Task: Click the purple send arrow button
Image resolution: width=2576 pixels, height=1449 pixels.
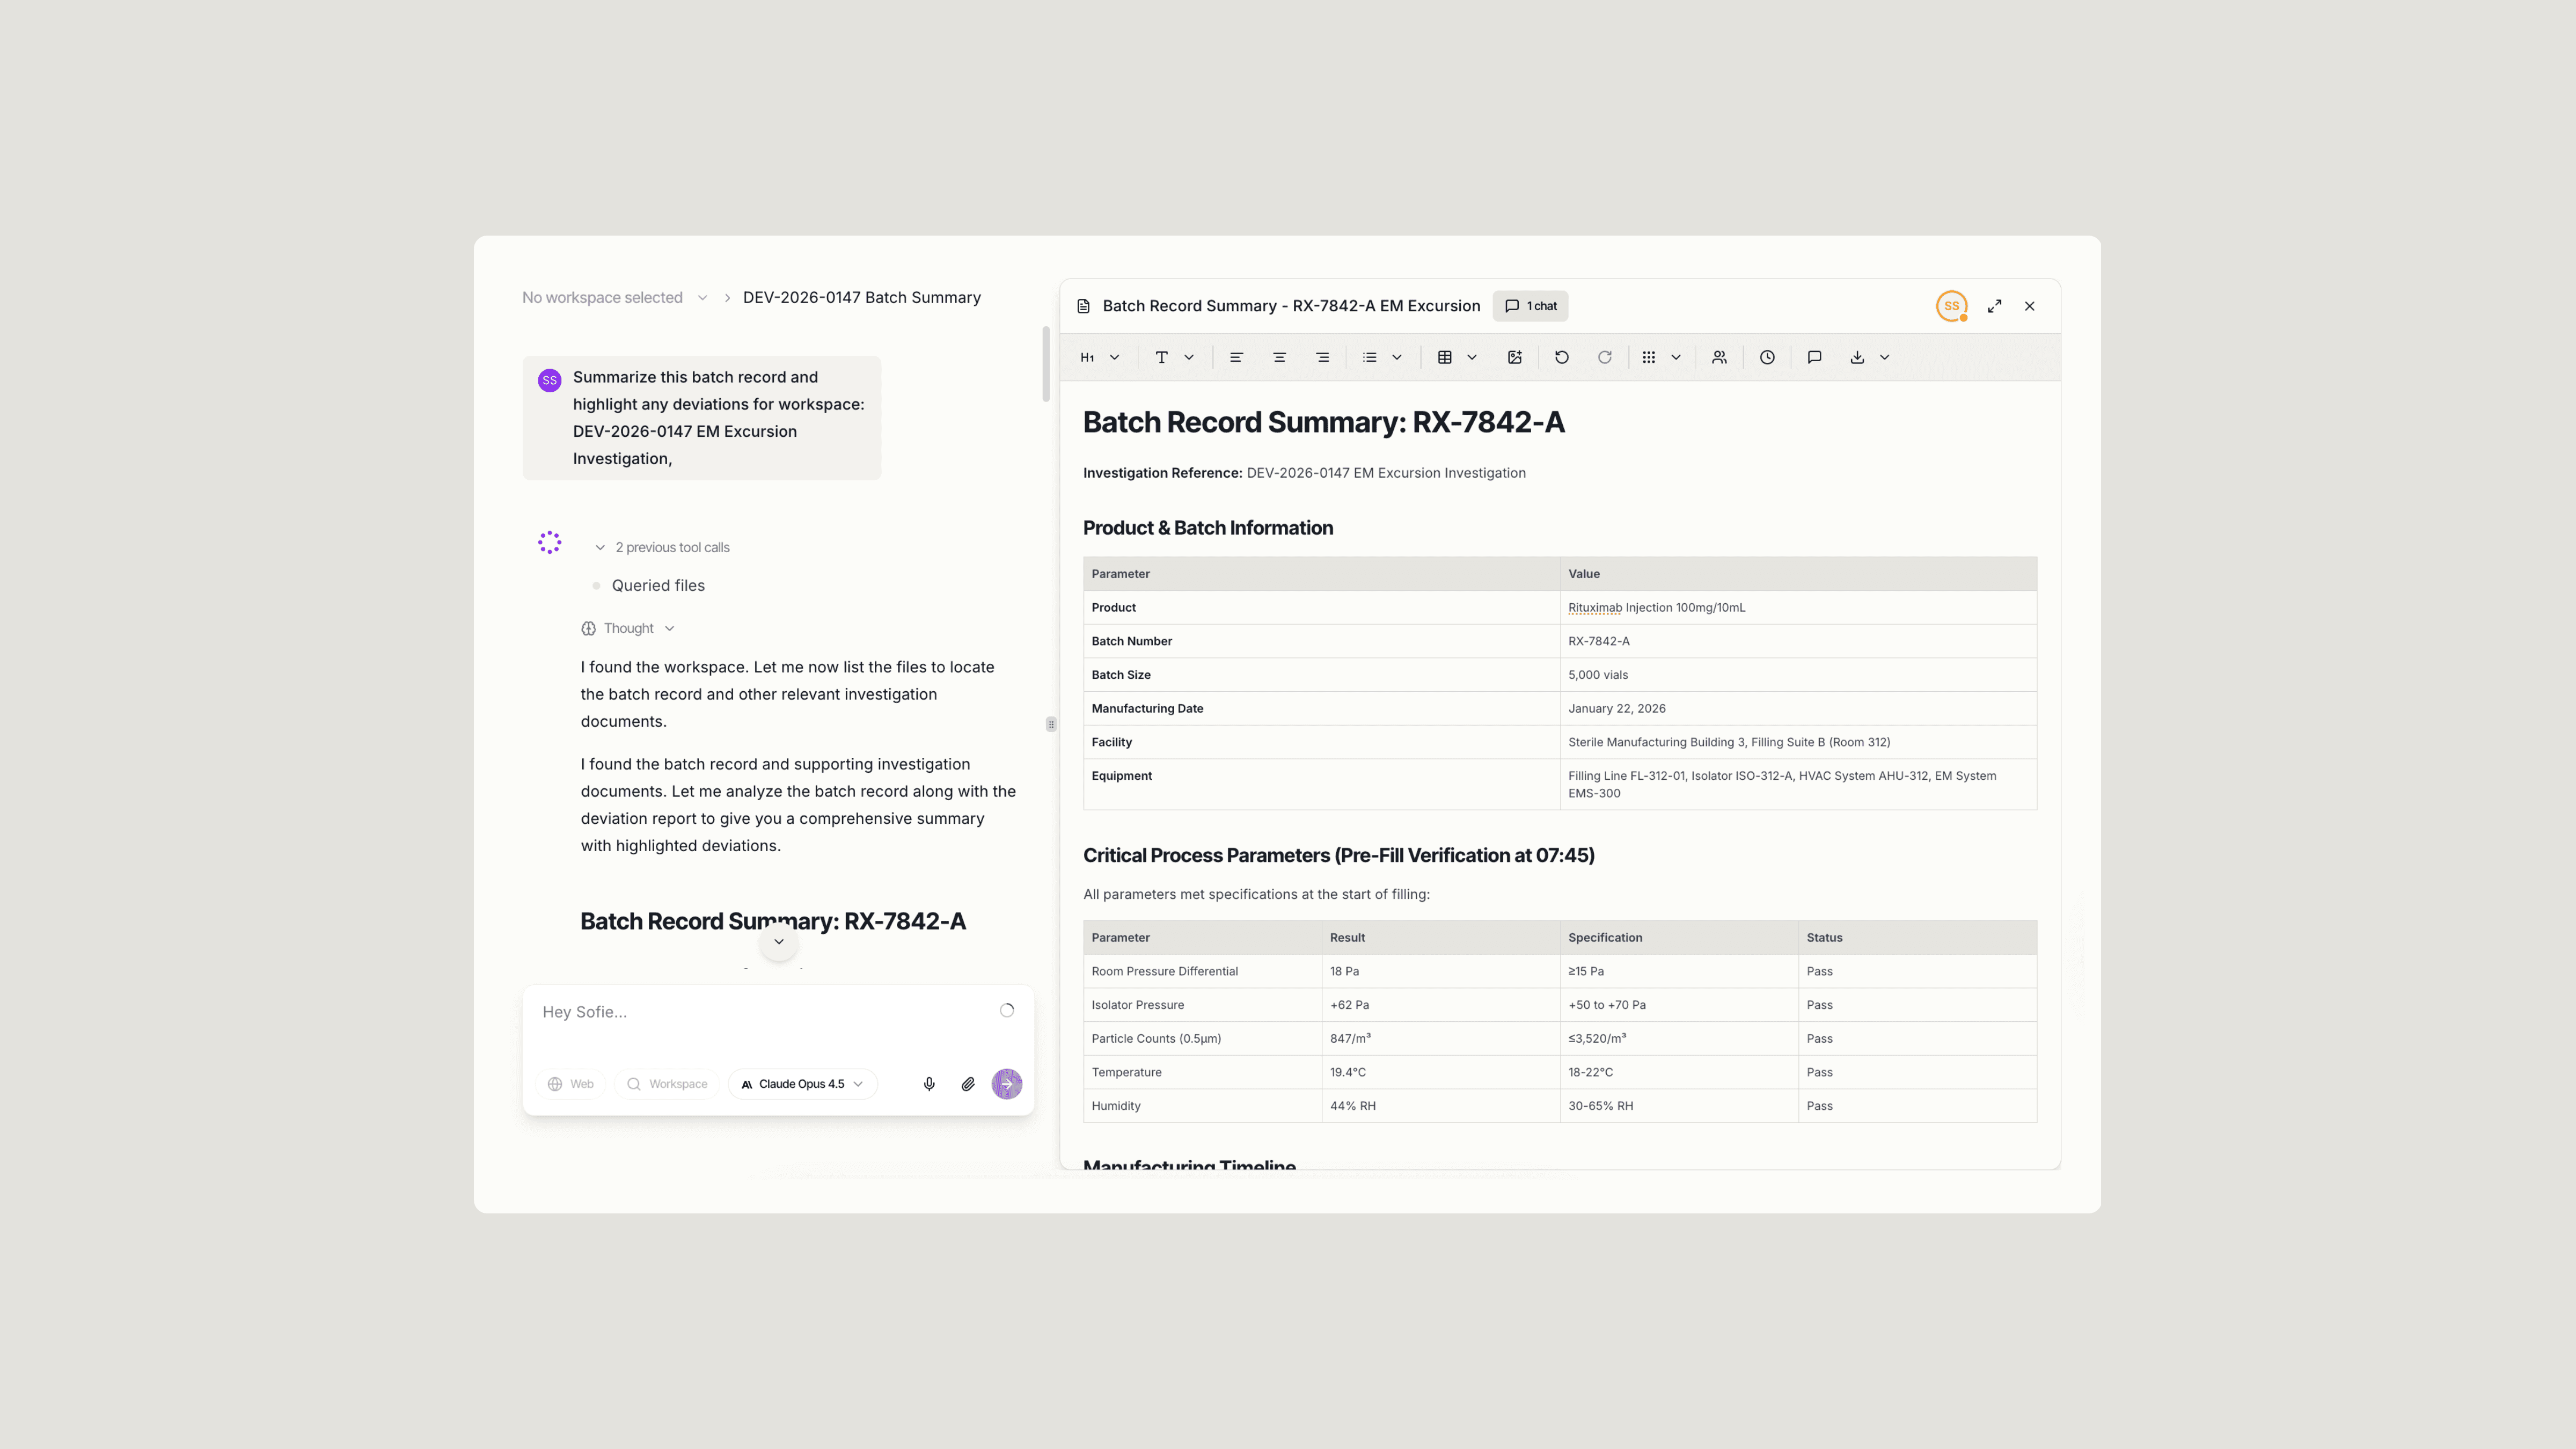Action: (1006, 1084)
